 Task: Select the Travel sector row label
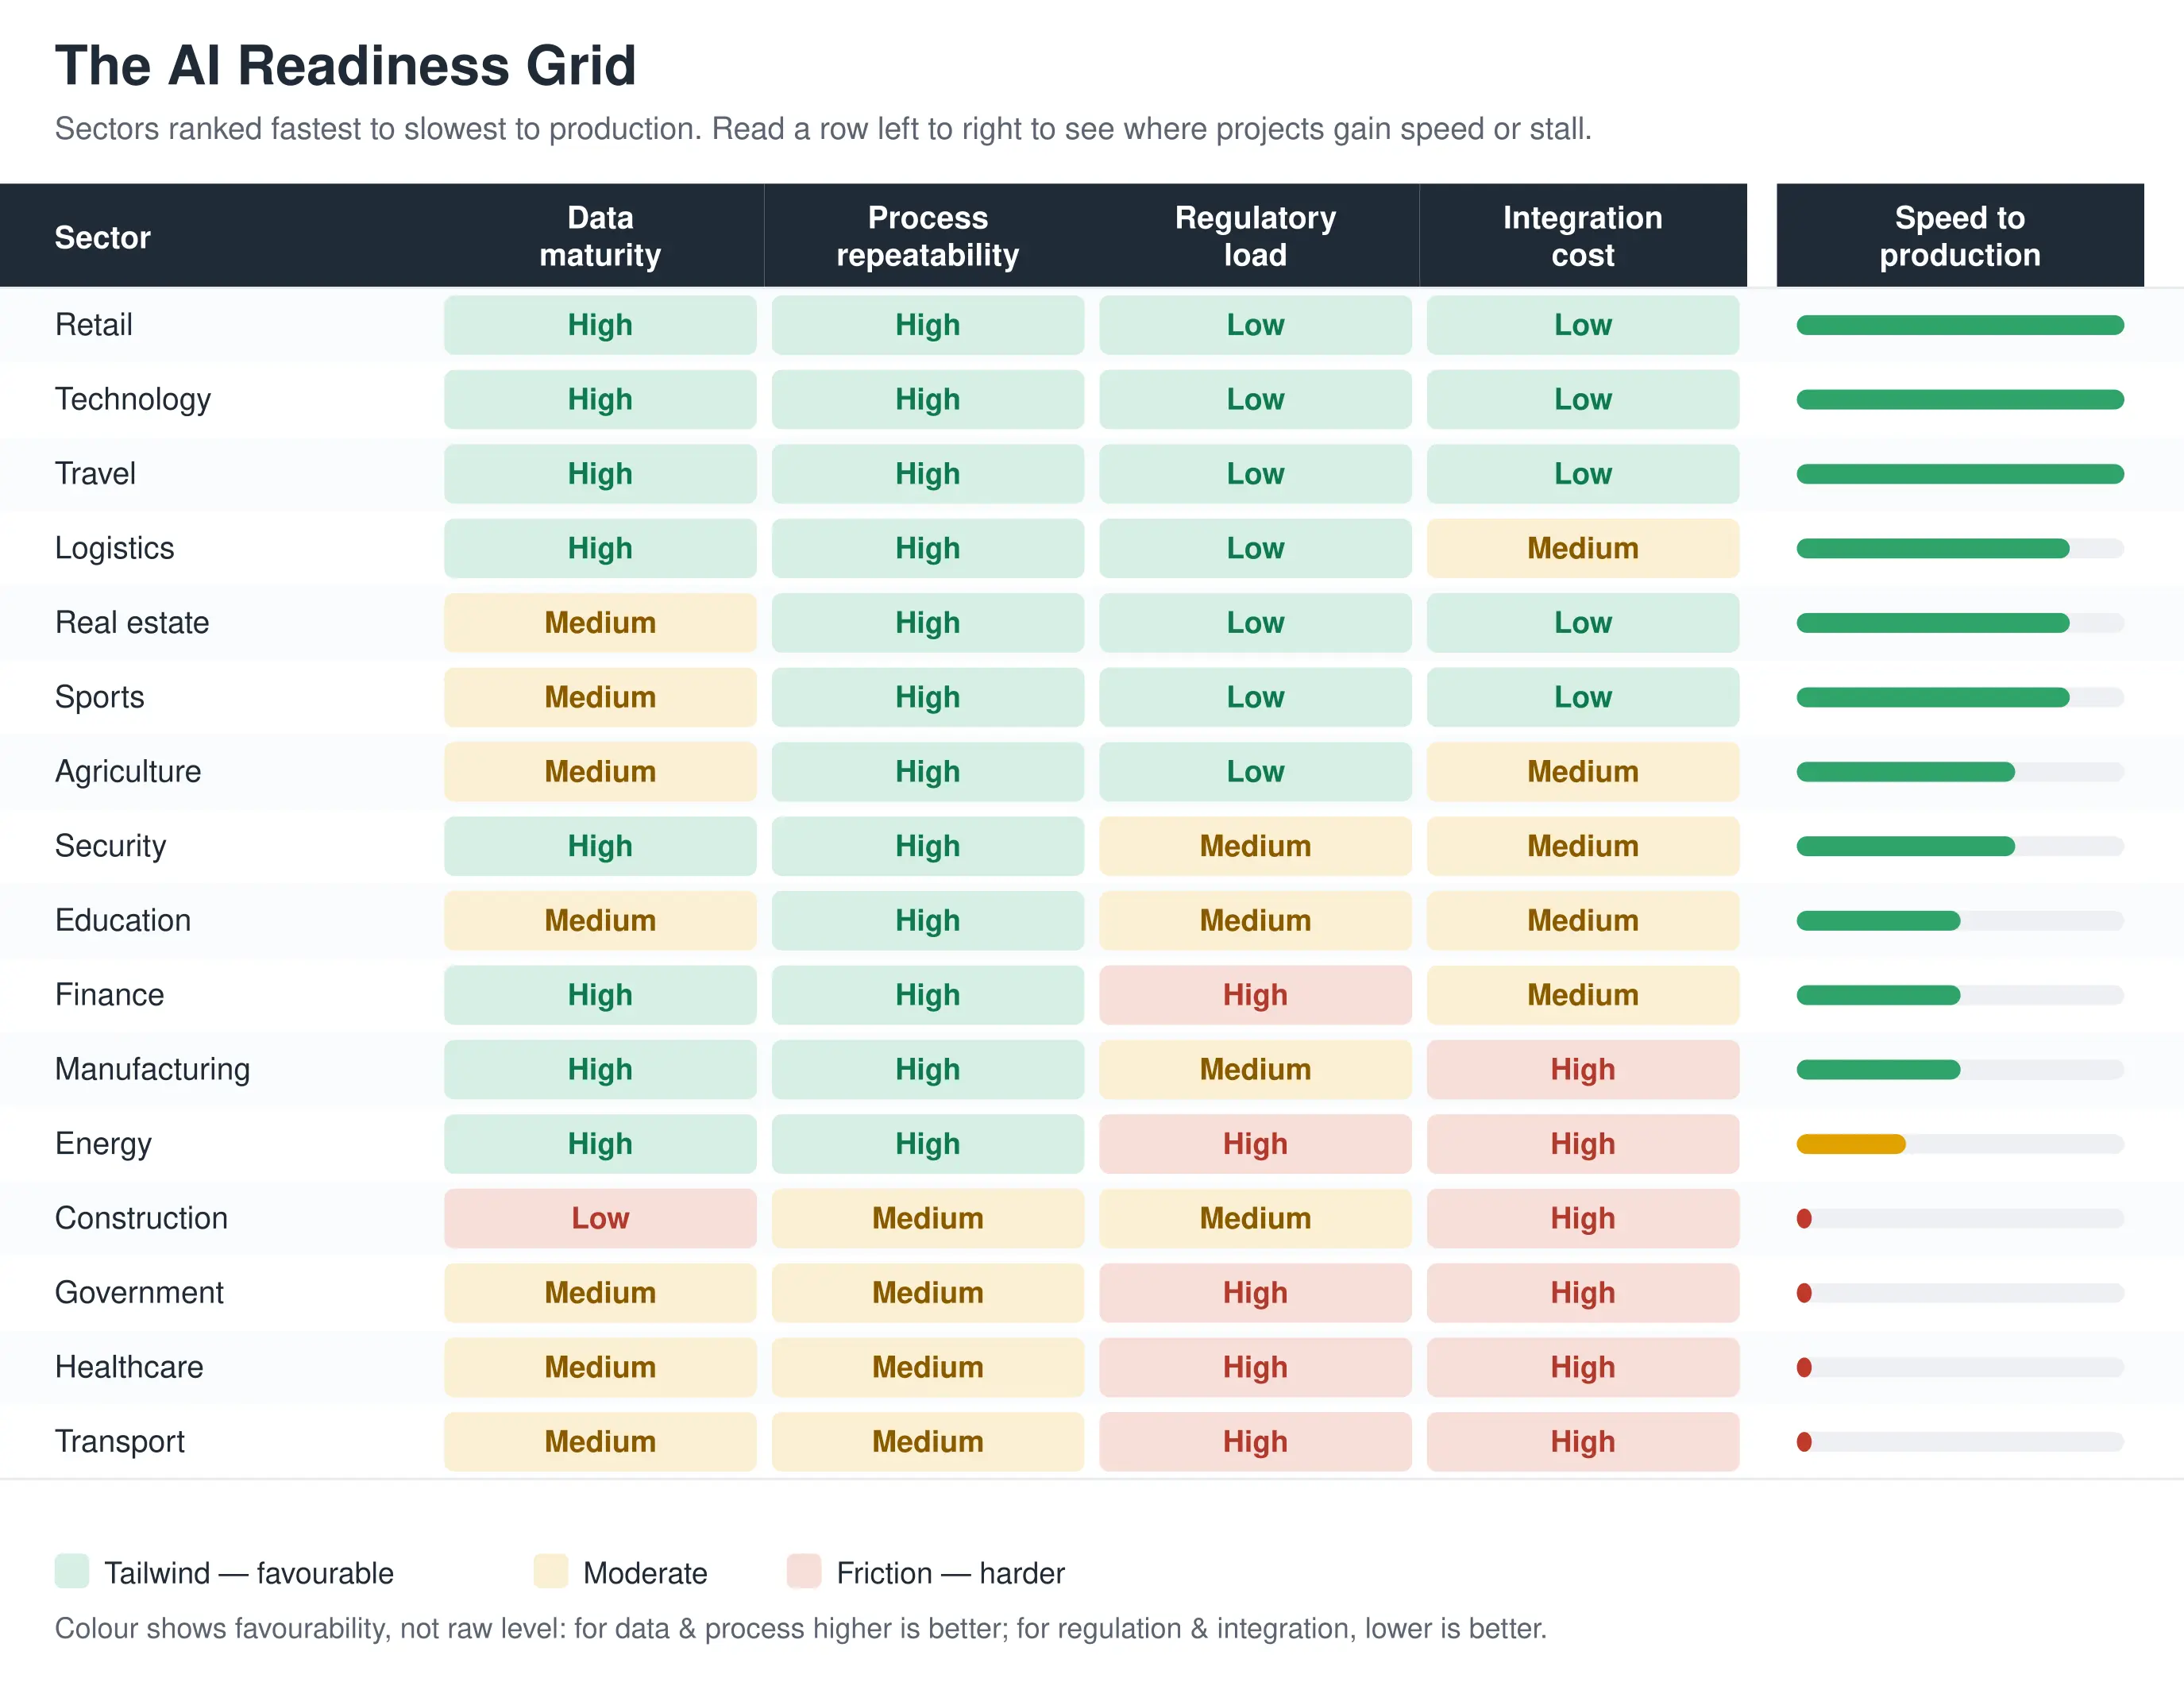pyautogui.click(x=95, y=474)
